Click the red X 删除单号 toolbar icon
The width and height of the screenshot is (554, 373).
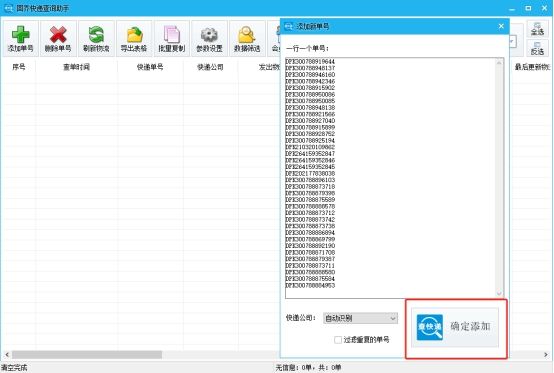(58, 39)
